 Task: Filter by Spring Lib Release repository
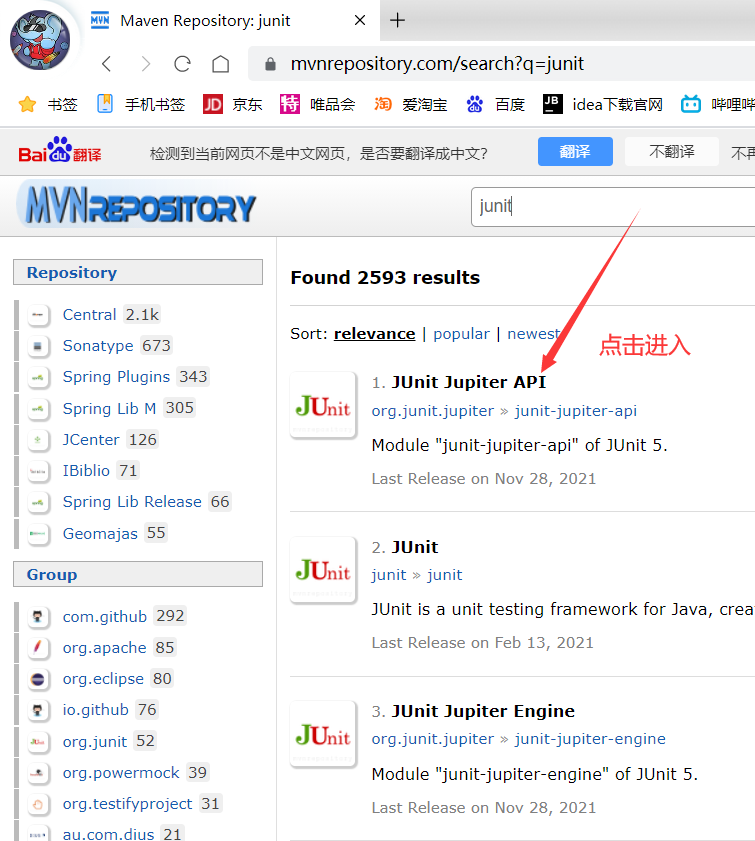tap(132, 501)
